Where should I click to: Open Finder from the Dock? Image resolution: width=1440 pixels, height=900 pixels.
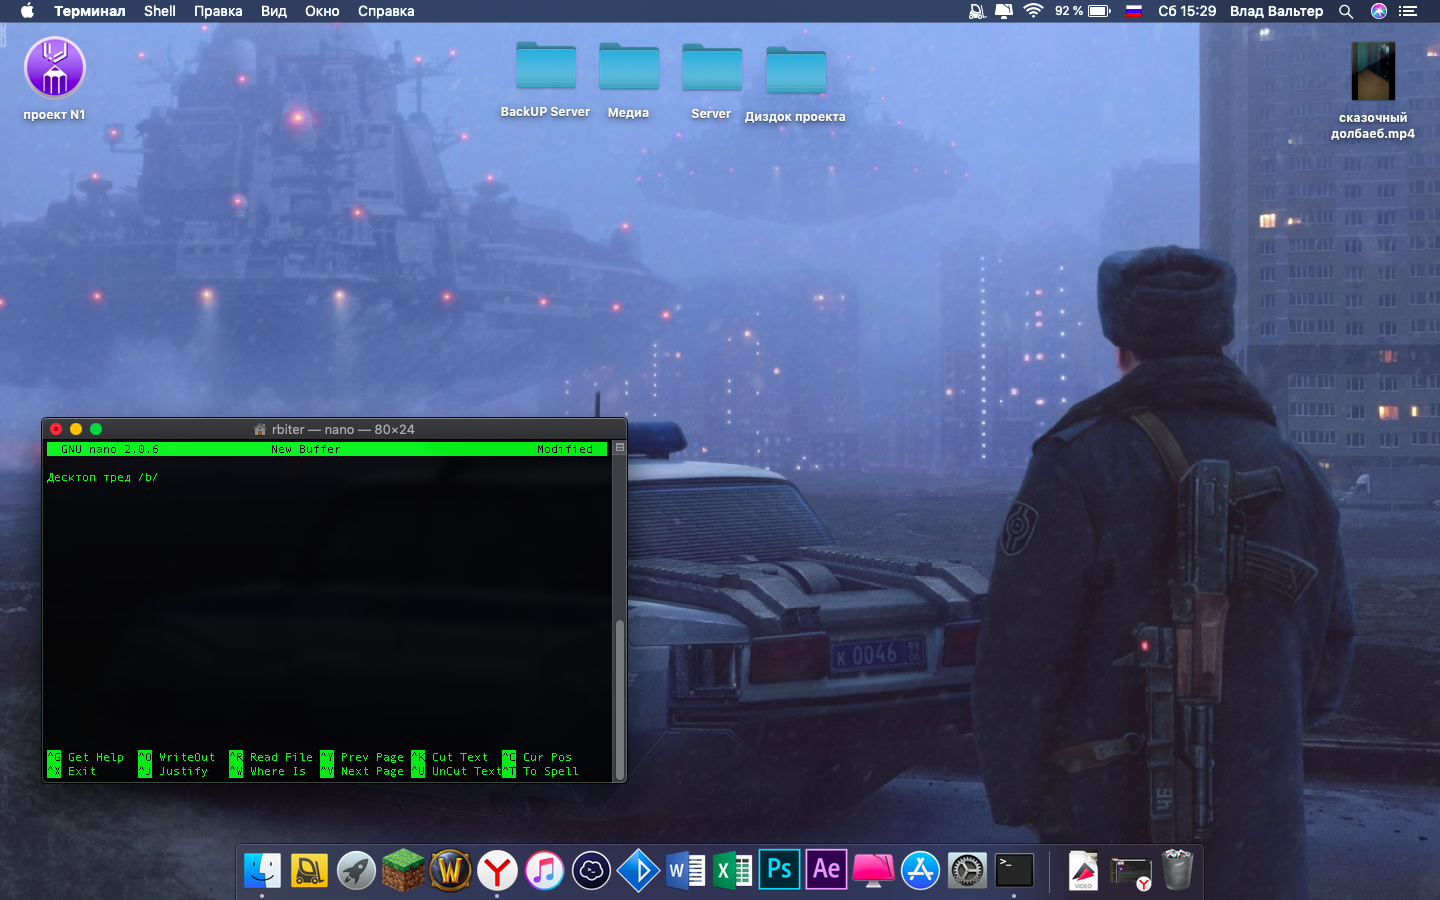click(x=263, y=871)
